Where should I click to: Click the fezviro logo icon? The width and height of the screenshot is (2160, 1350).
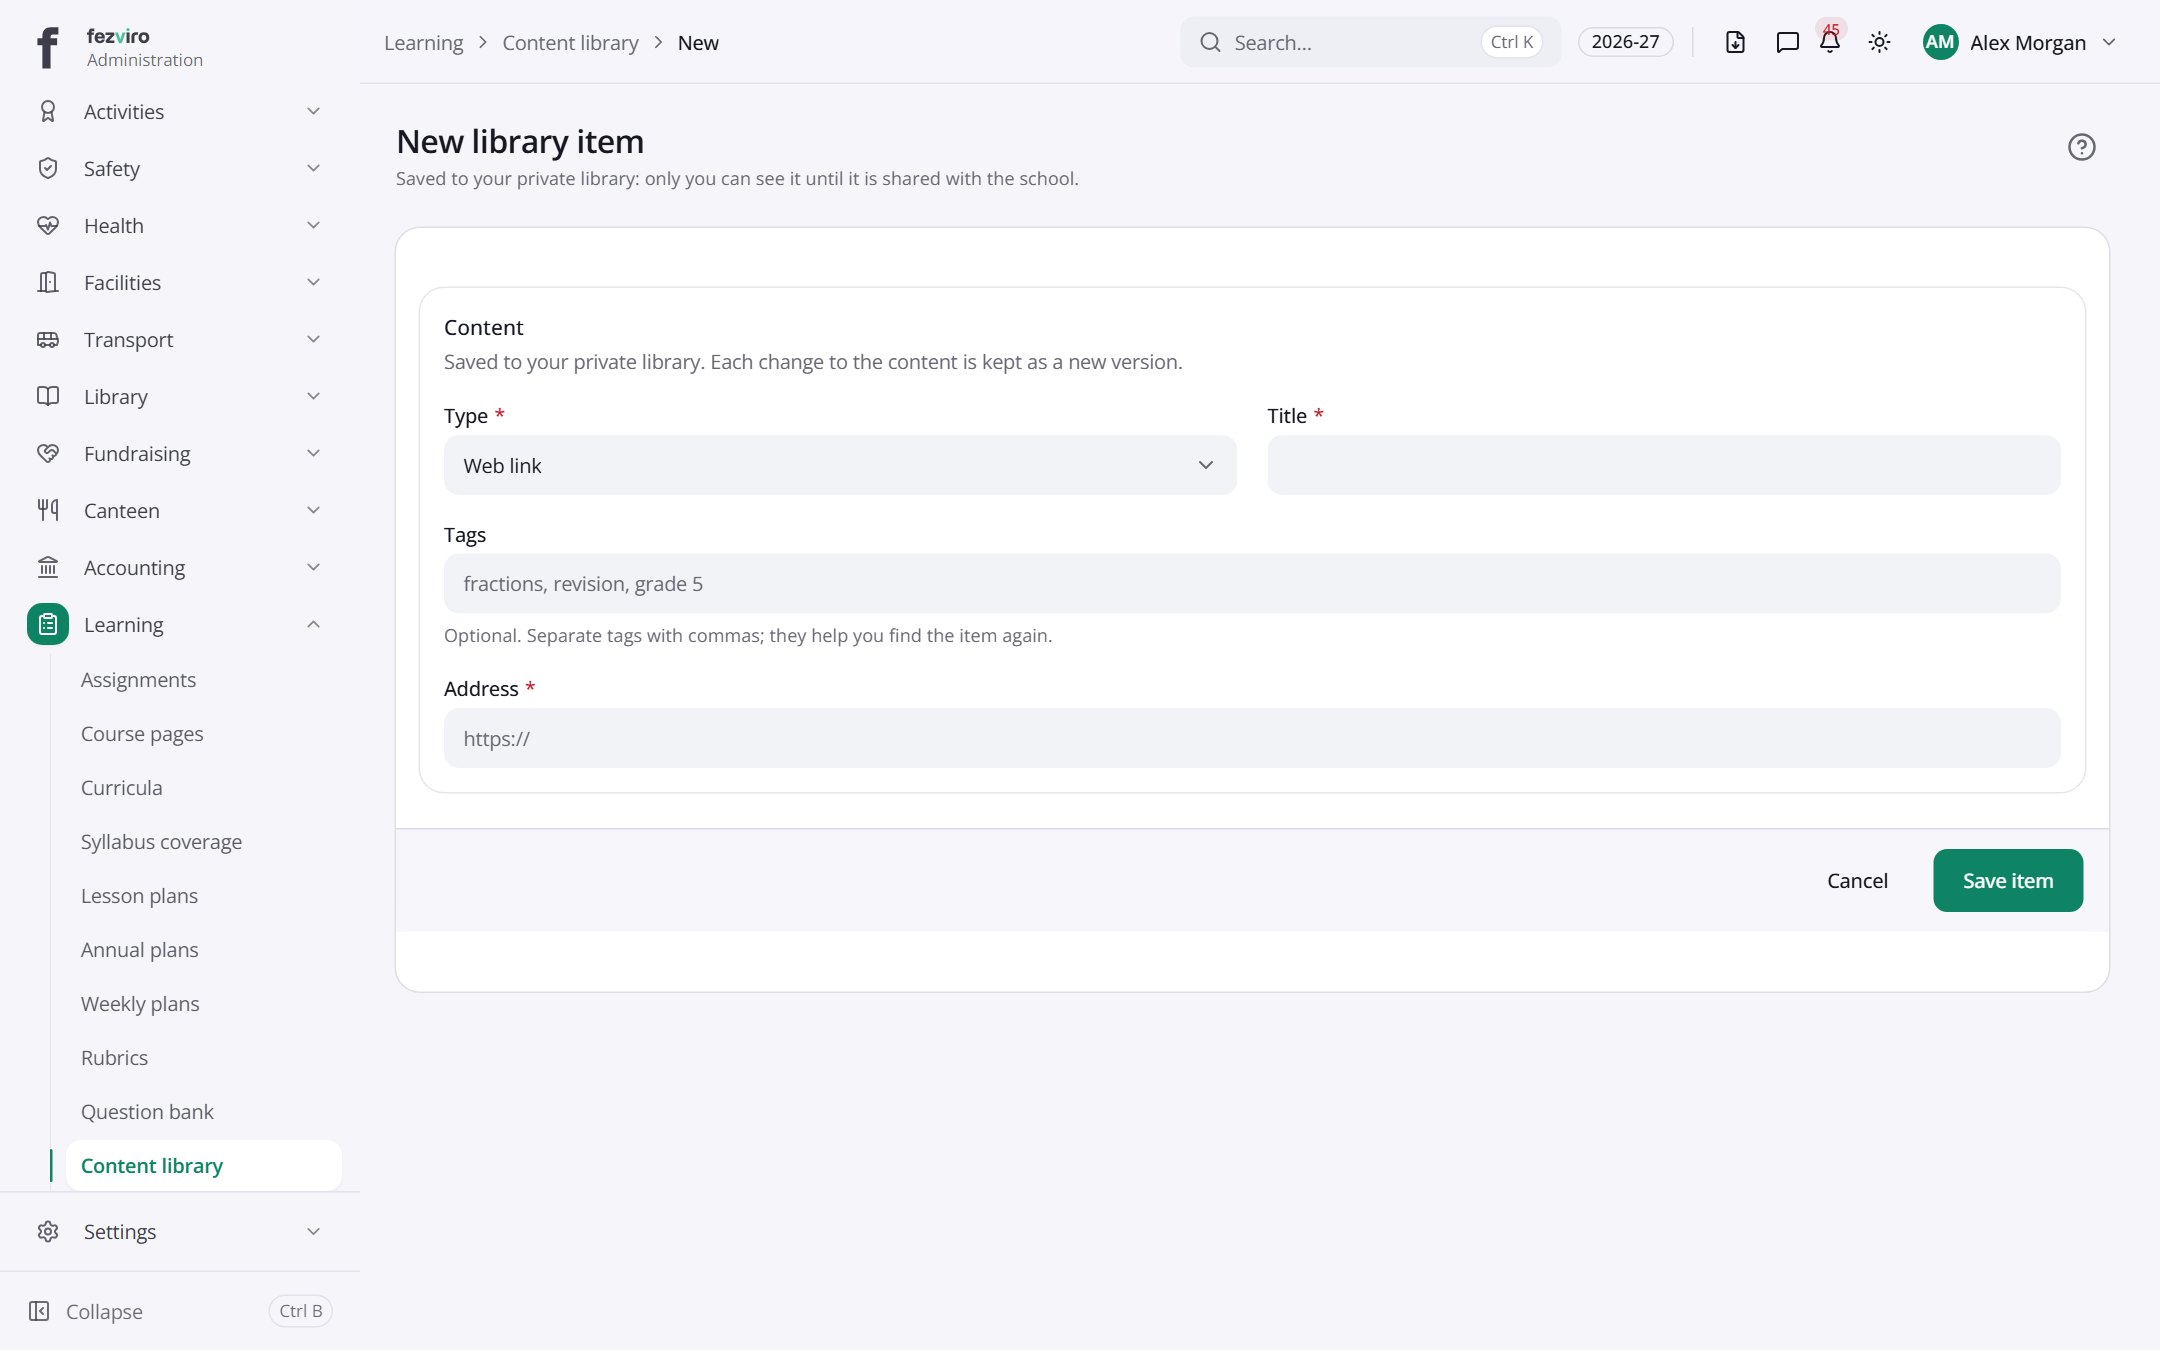tap(47, 47)
